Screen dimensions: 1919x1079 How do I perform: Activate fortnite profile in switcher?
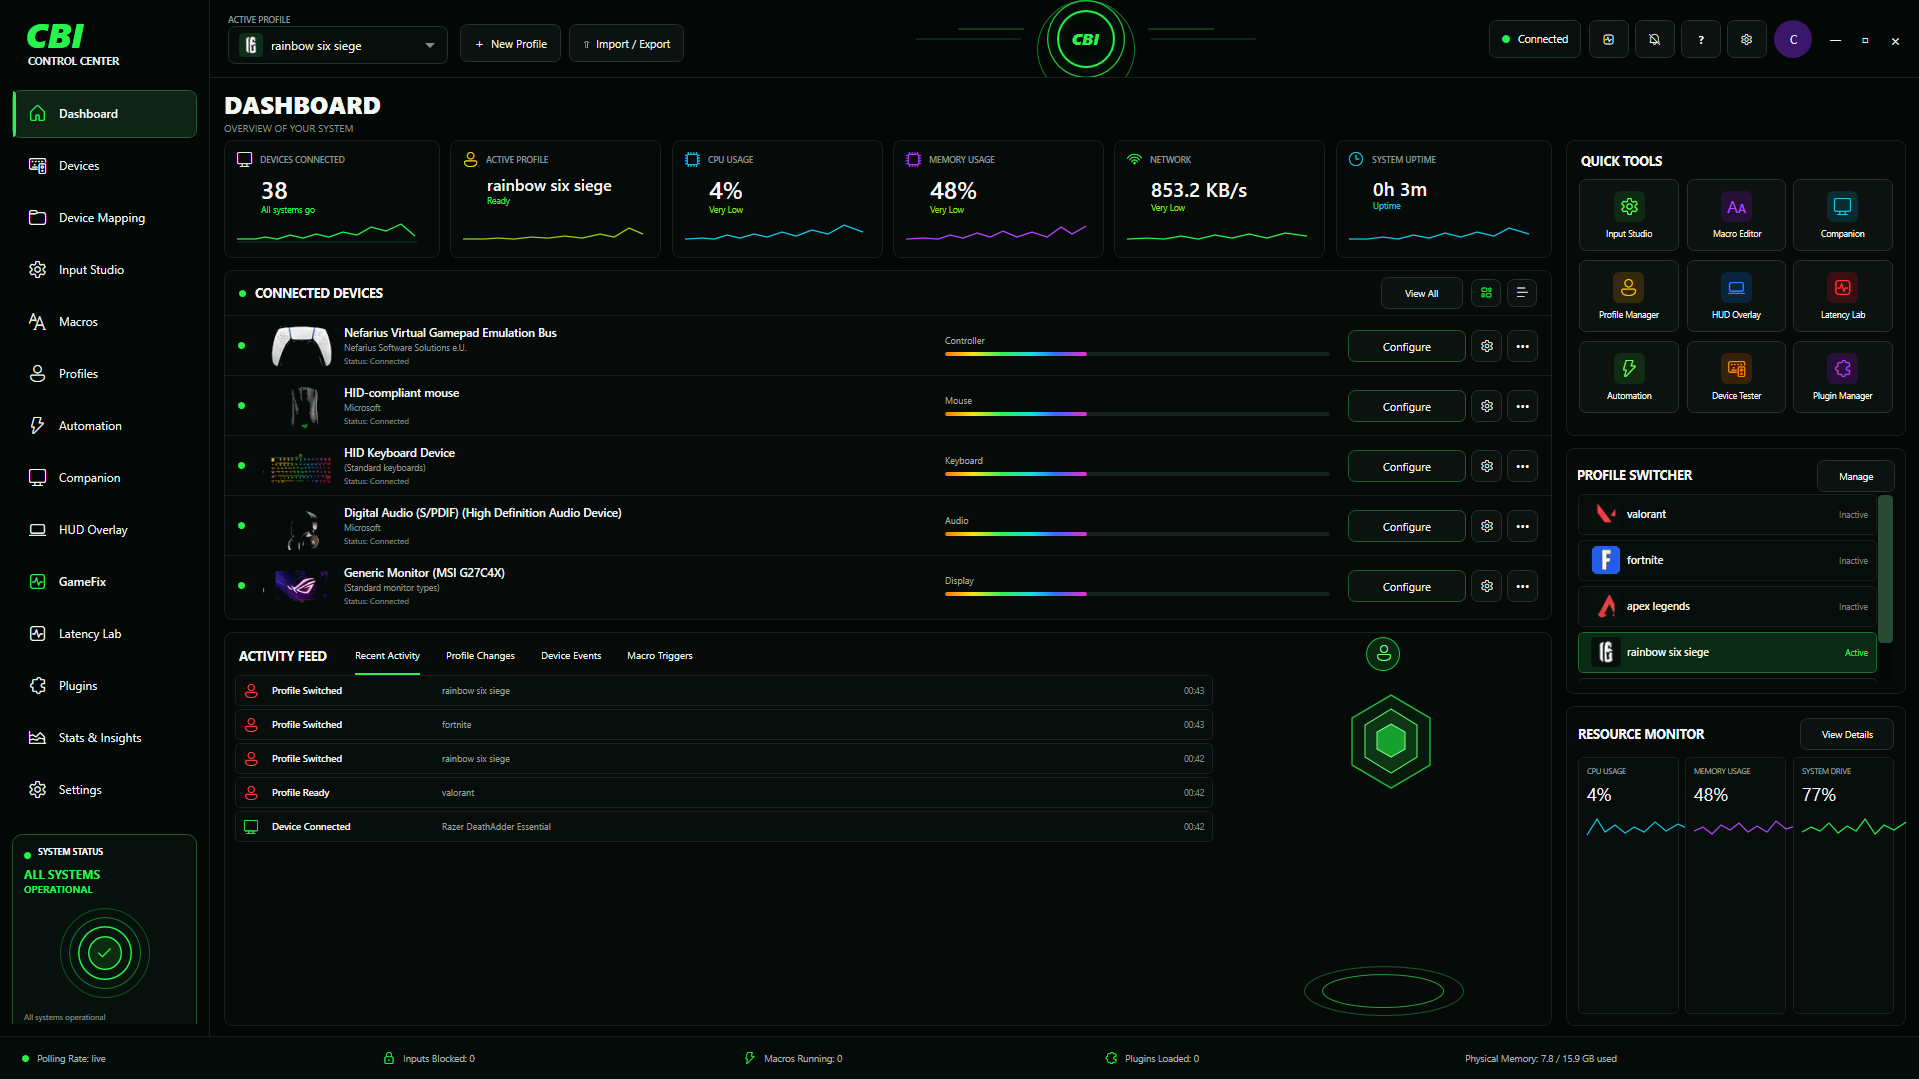[x=1727, y=561]
